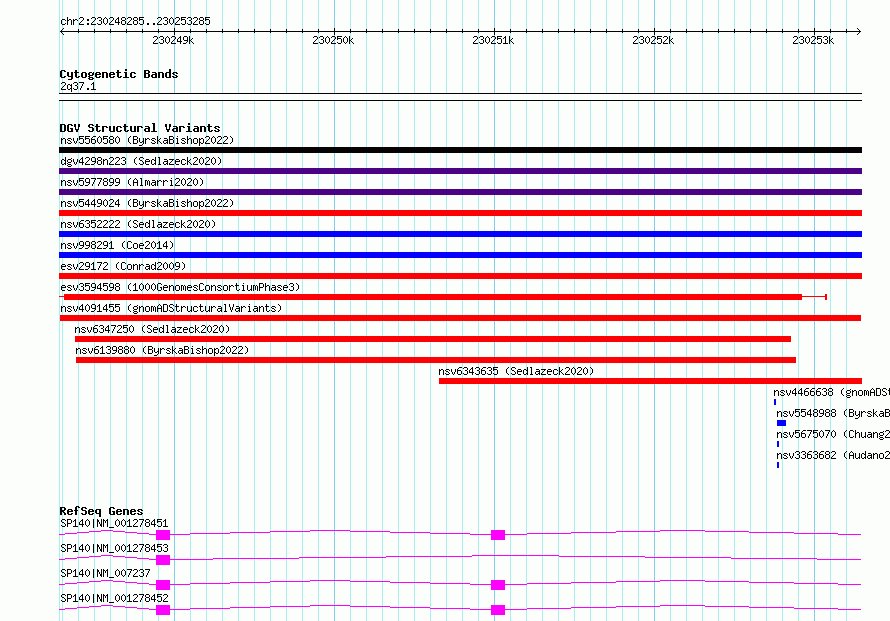Open esv29172 (Conrad2009) variant label

coord(123,266)
